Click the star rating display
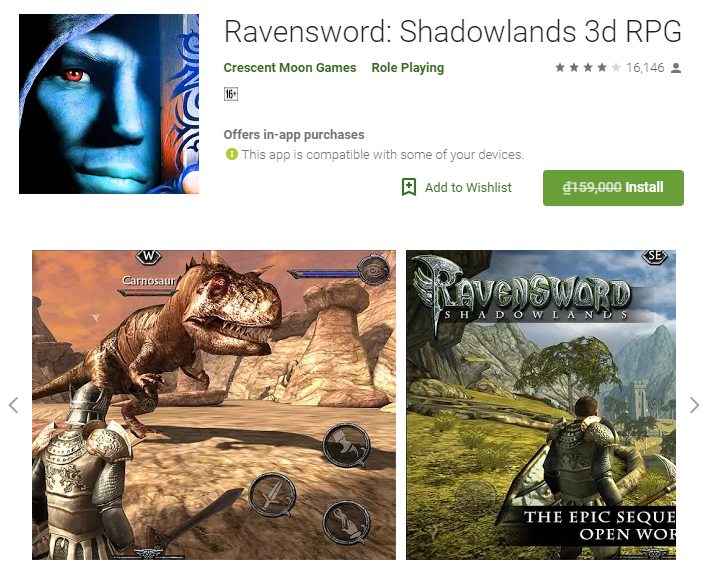Viewport: 709px width, 582px height. coord(588,68)
